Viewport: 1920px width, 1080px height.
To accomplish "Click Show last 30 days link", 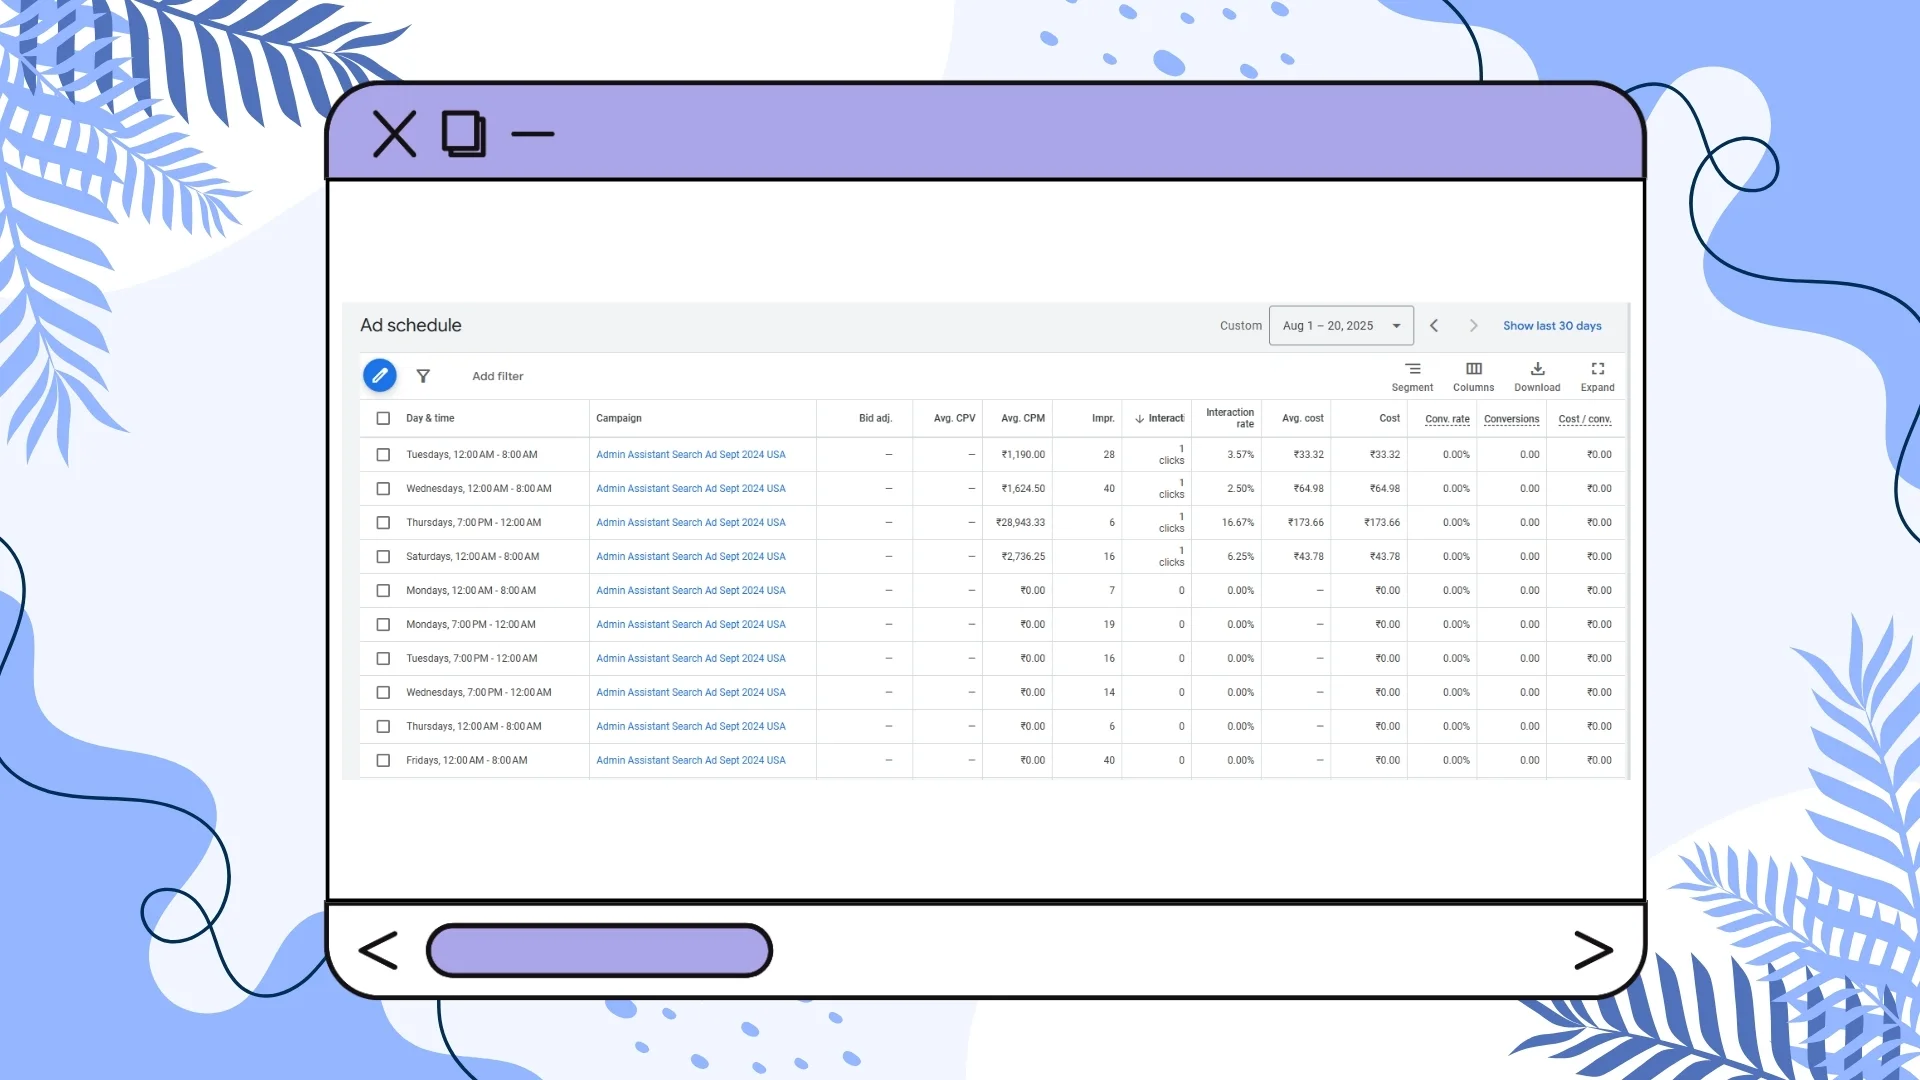I will [1552, 326].
